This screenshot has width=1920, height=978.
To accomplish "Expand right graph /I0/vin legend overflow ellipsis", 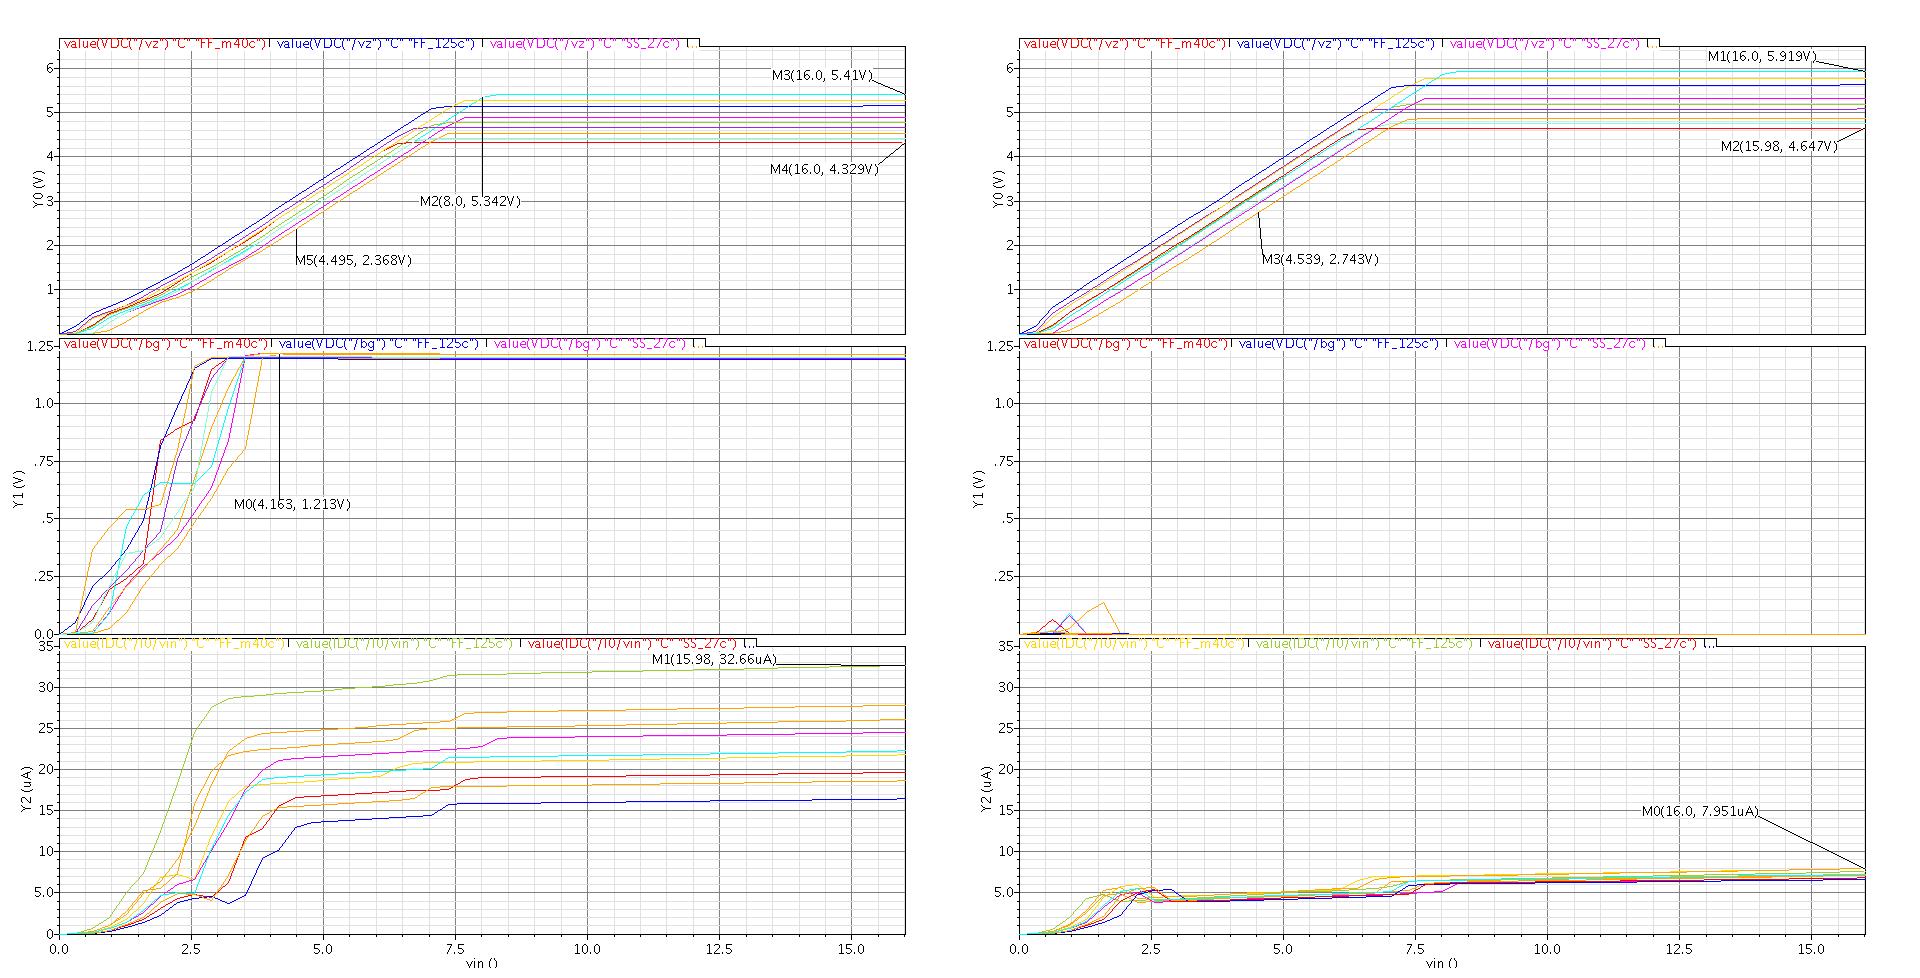I will [1711, 643].
